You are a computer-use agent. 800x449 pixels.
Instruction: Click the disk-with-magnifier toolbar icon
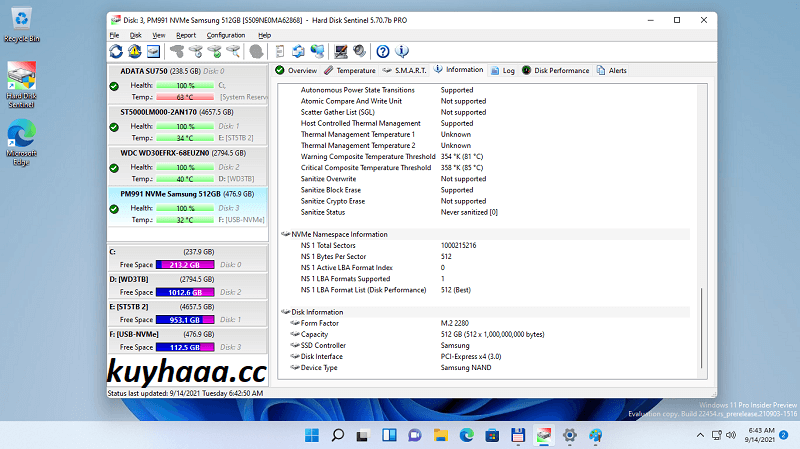[x=233, y=51]
